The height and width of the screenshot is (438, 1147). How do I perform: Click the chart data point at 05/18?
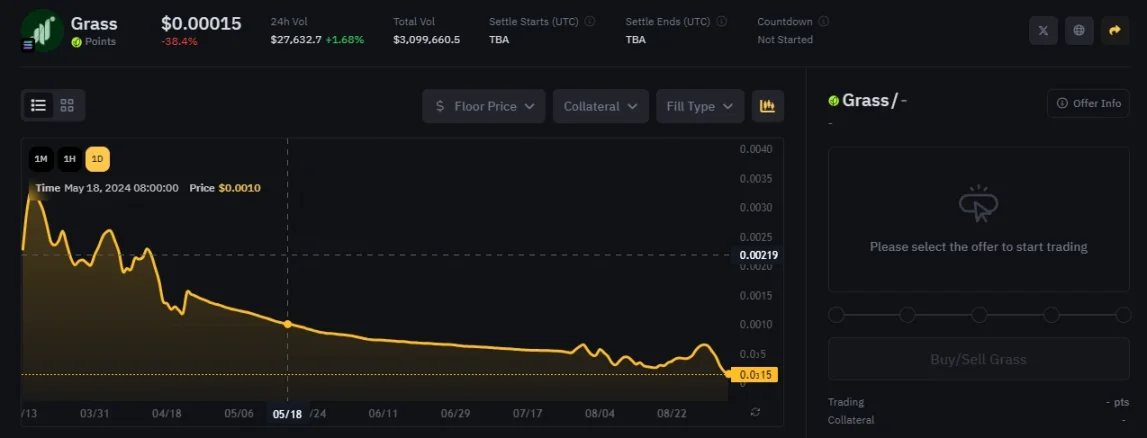[287, 324]
